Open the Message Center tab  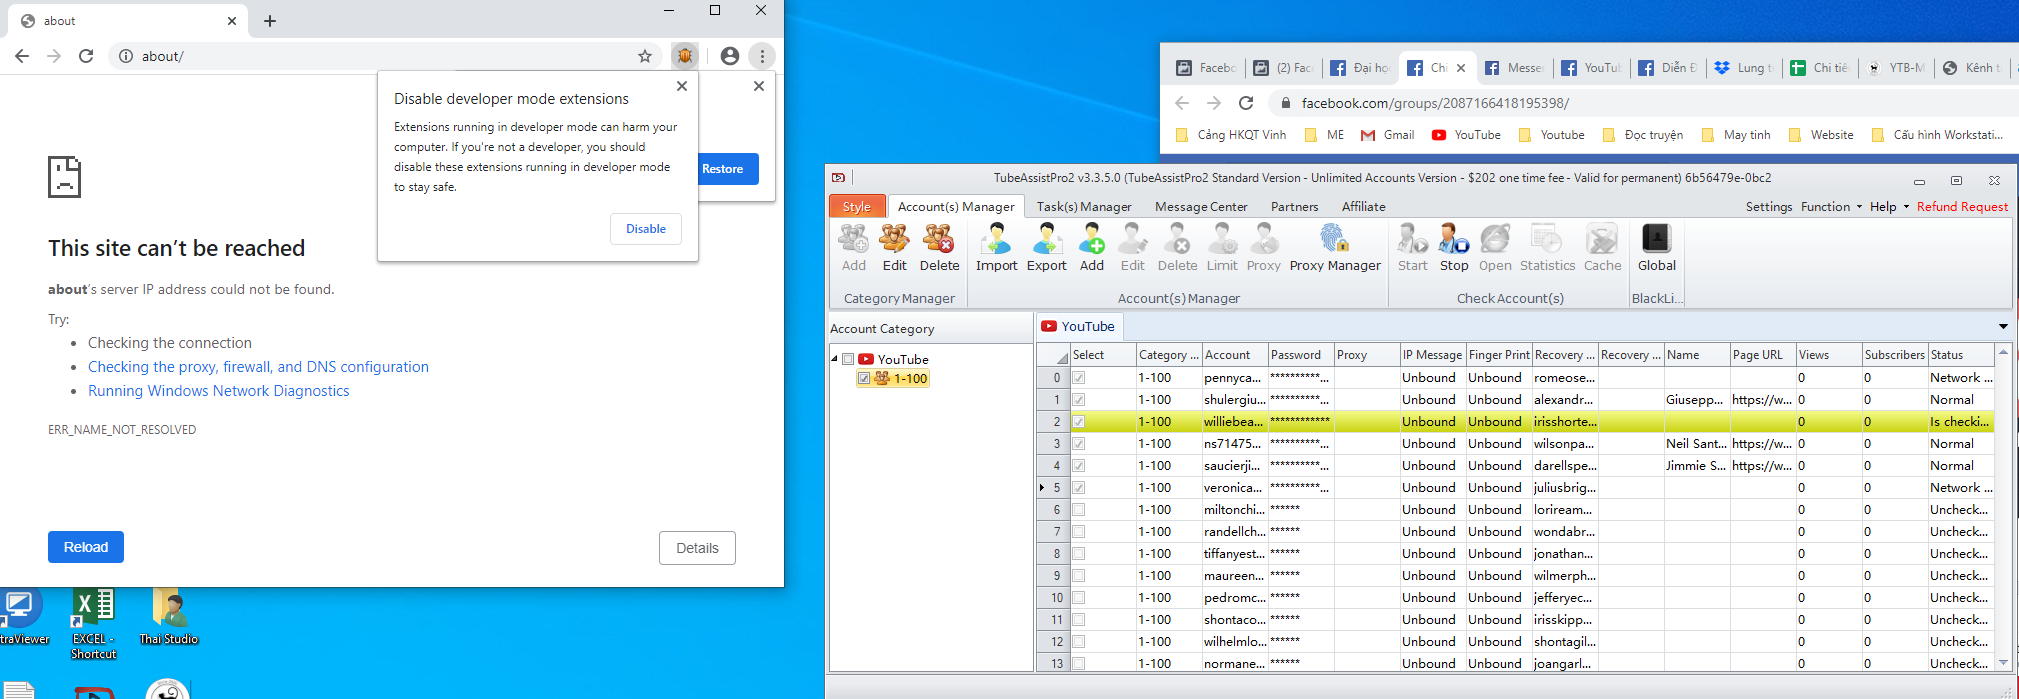[x=1201, y=206]
